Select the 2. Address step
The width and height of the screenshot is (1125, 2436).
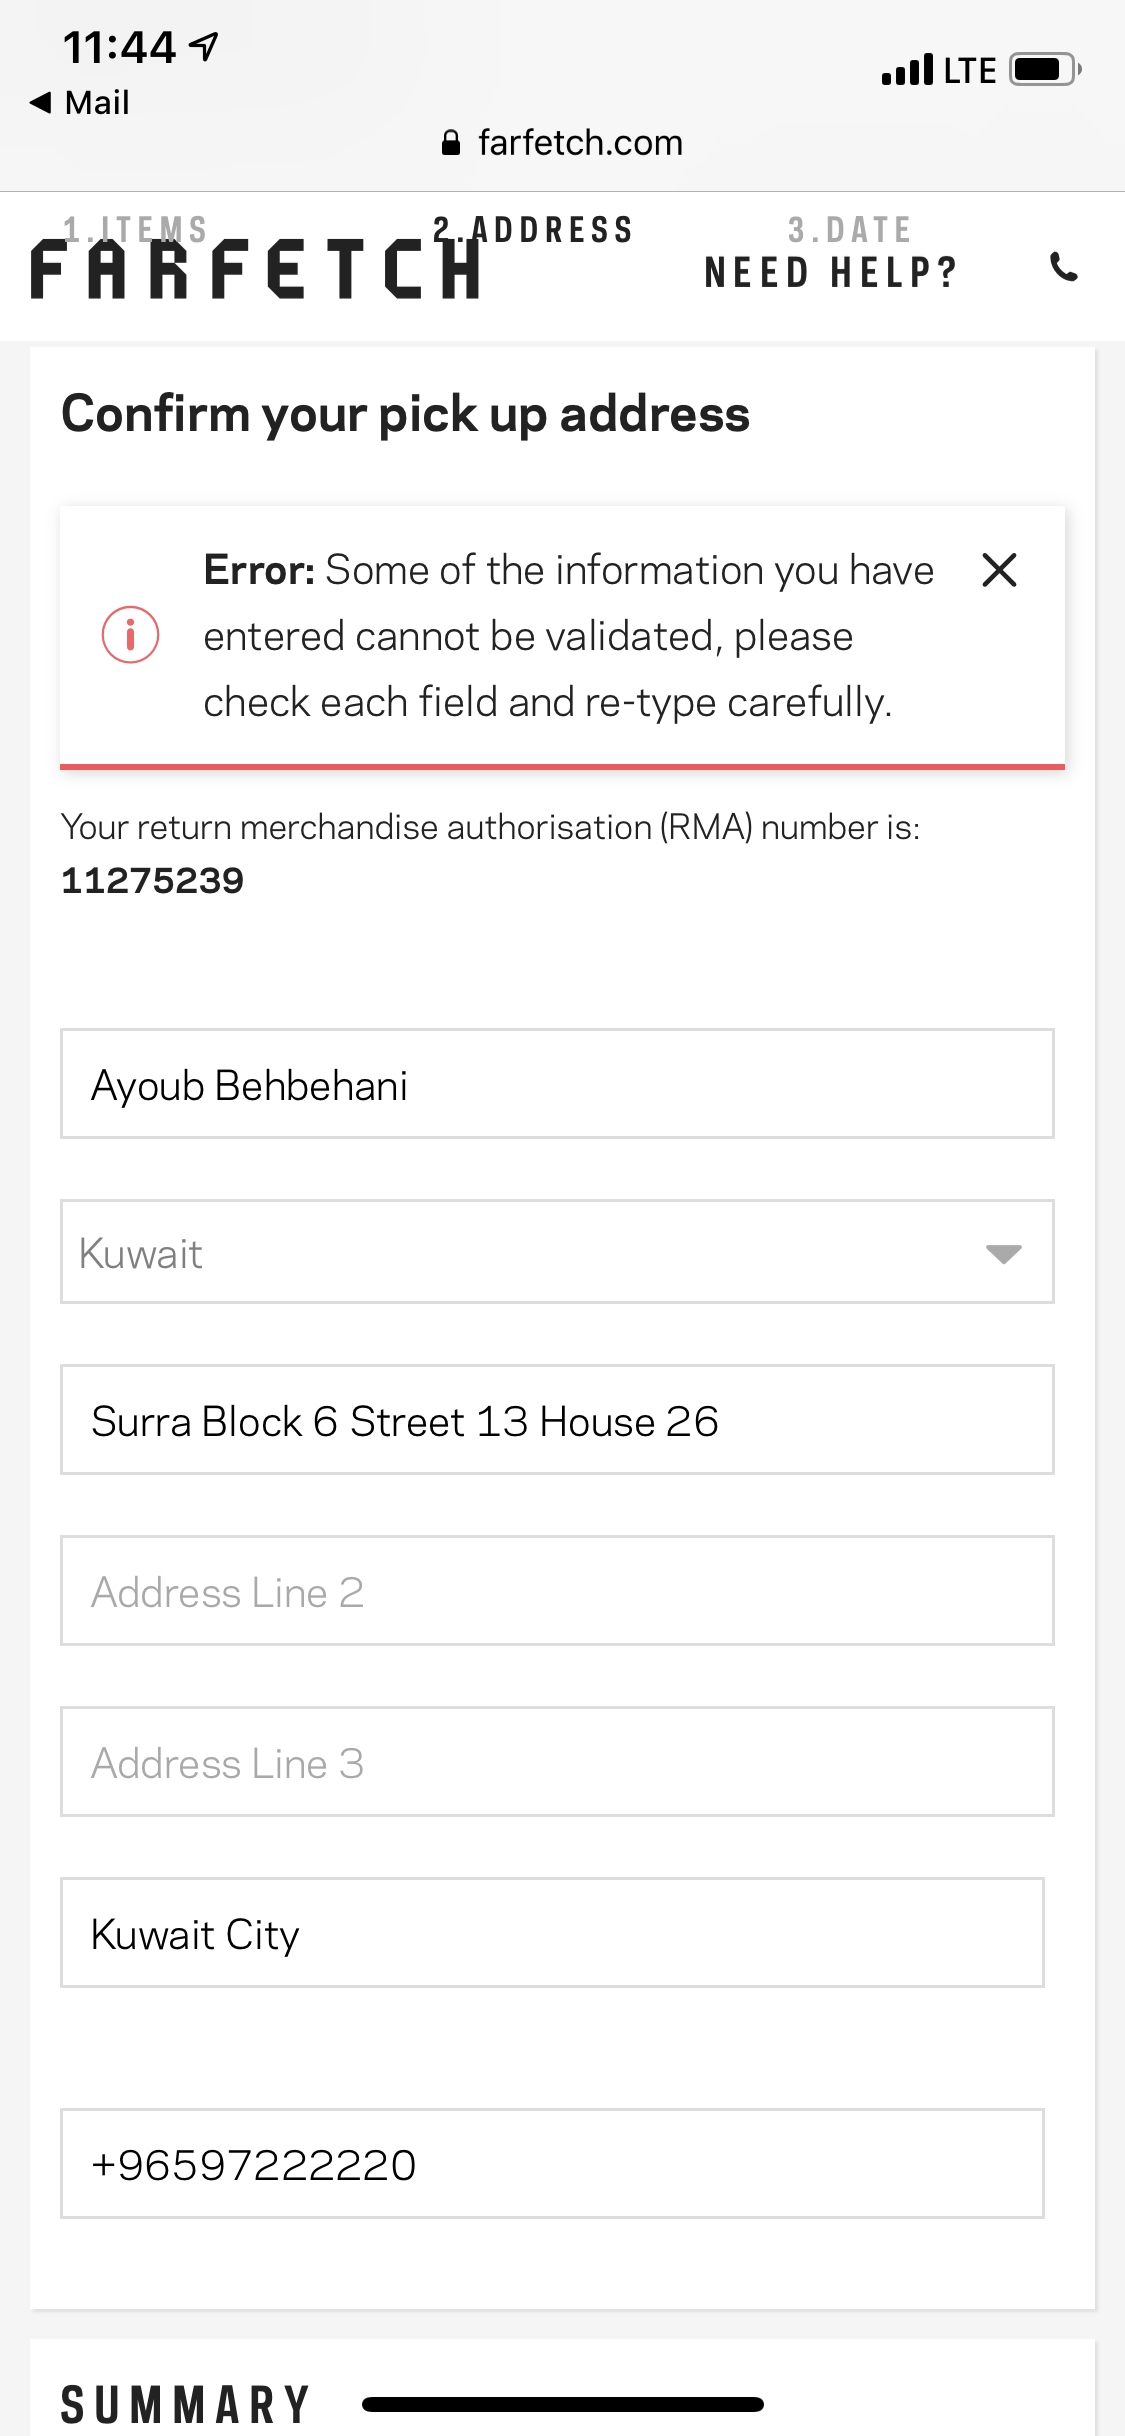(x=533, y=229)
